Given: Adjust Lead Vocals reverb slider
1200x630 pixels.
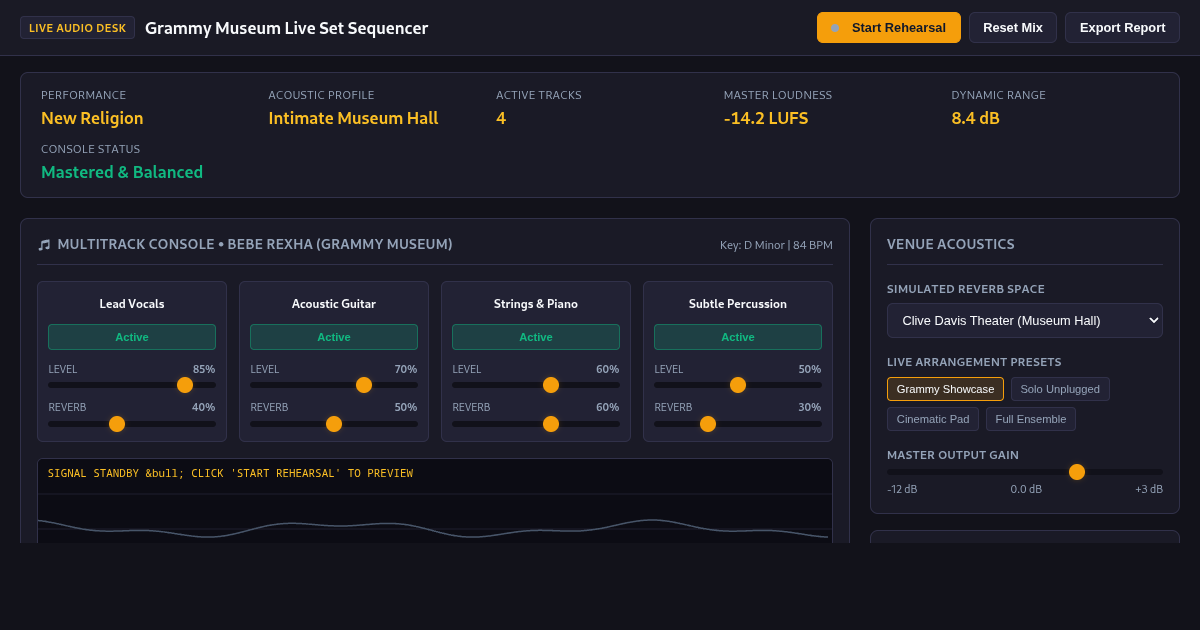Looking at the screenshot, I should point(132,424).
